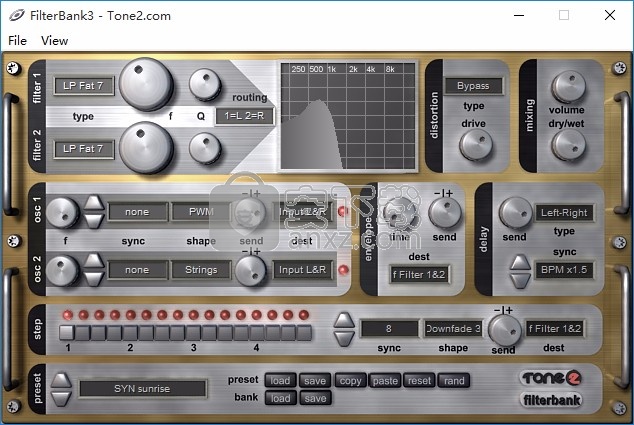This screenshot has height=425, width=634.
Task: Click the envelope send knob
Action: click(x=445, y=214)
